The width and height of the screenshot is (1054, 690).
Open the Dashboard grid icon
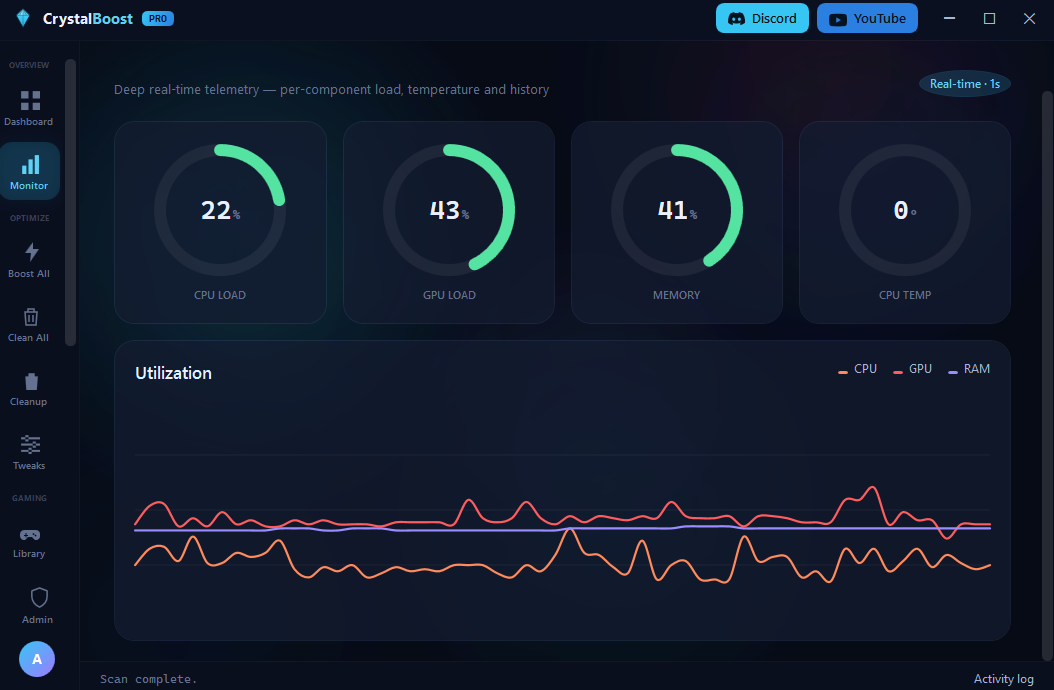30,100
